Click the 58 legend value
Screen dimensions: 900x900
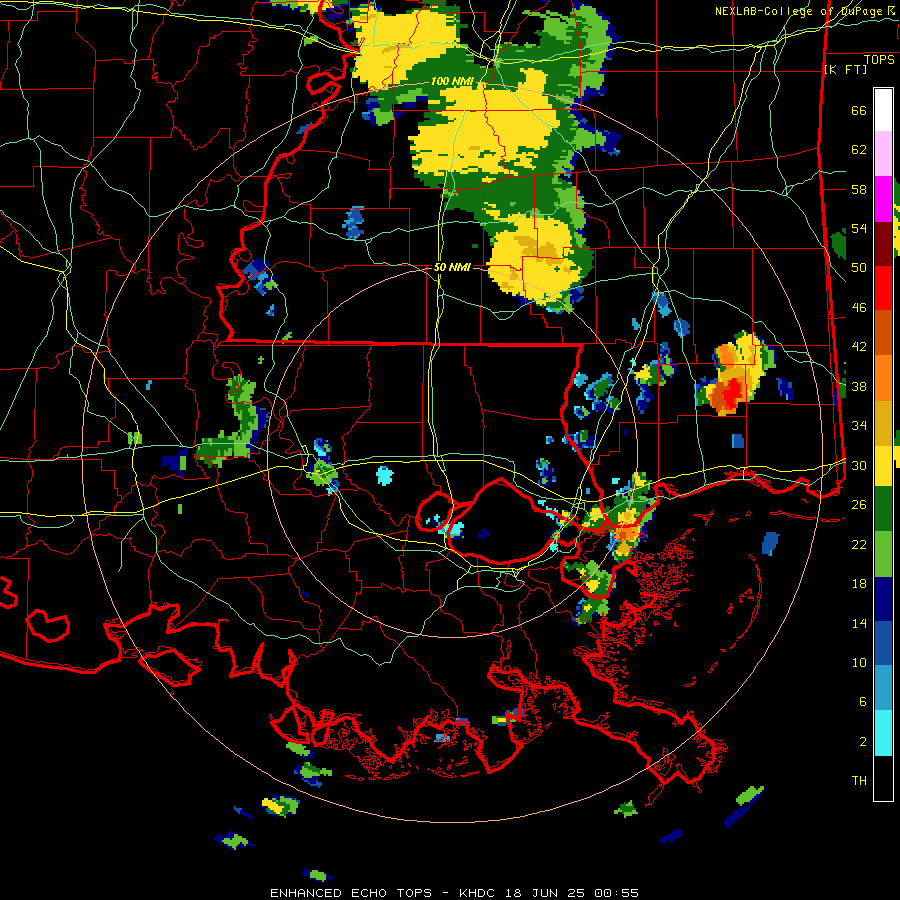859,189
